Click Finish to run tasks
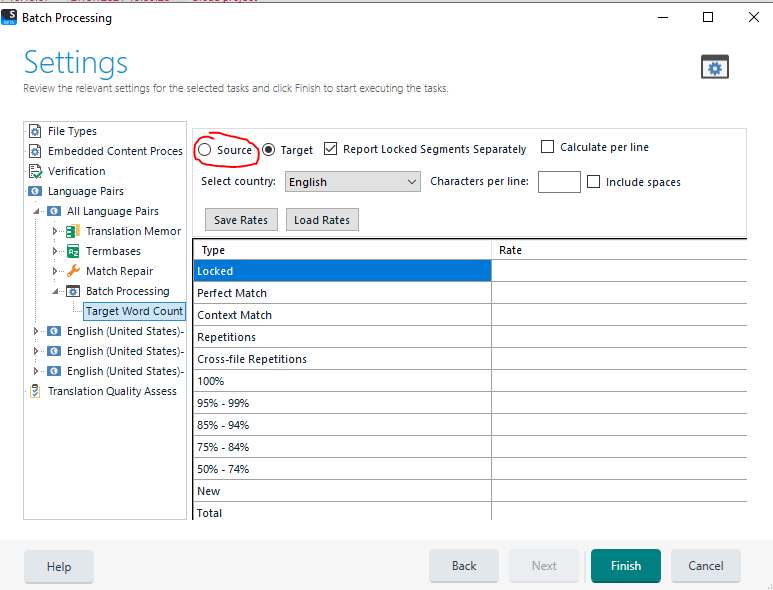The width and height of the screenshot is (773, 590). pyautogui.click(x=626, y=566)
